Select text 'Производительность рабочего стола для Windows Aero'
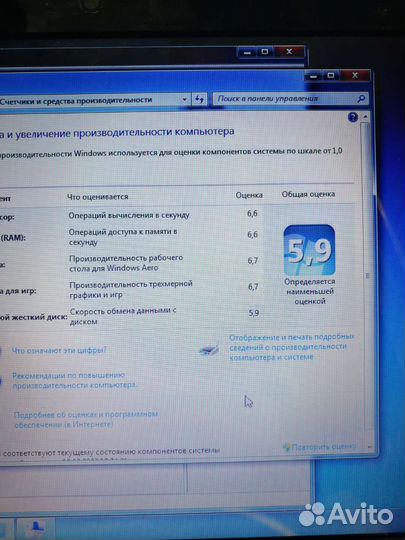 tap(126, 263)
